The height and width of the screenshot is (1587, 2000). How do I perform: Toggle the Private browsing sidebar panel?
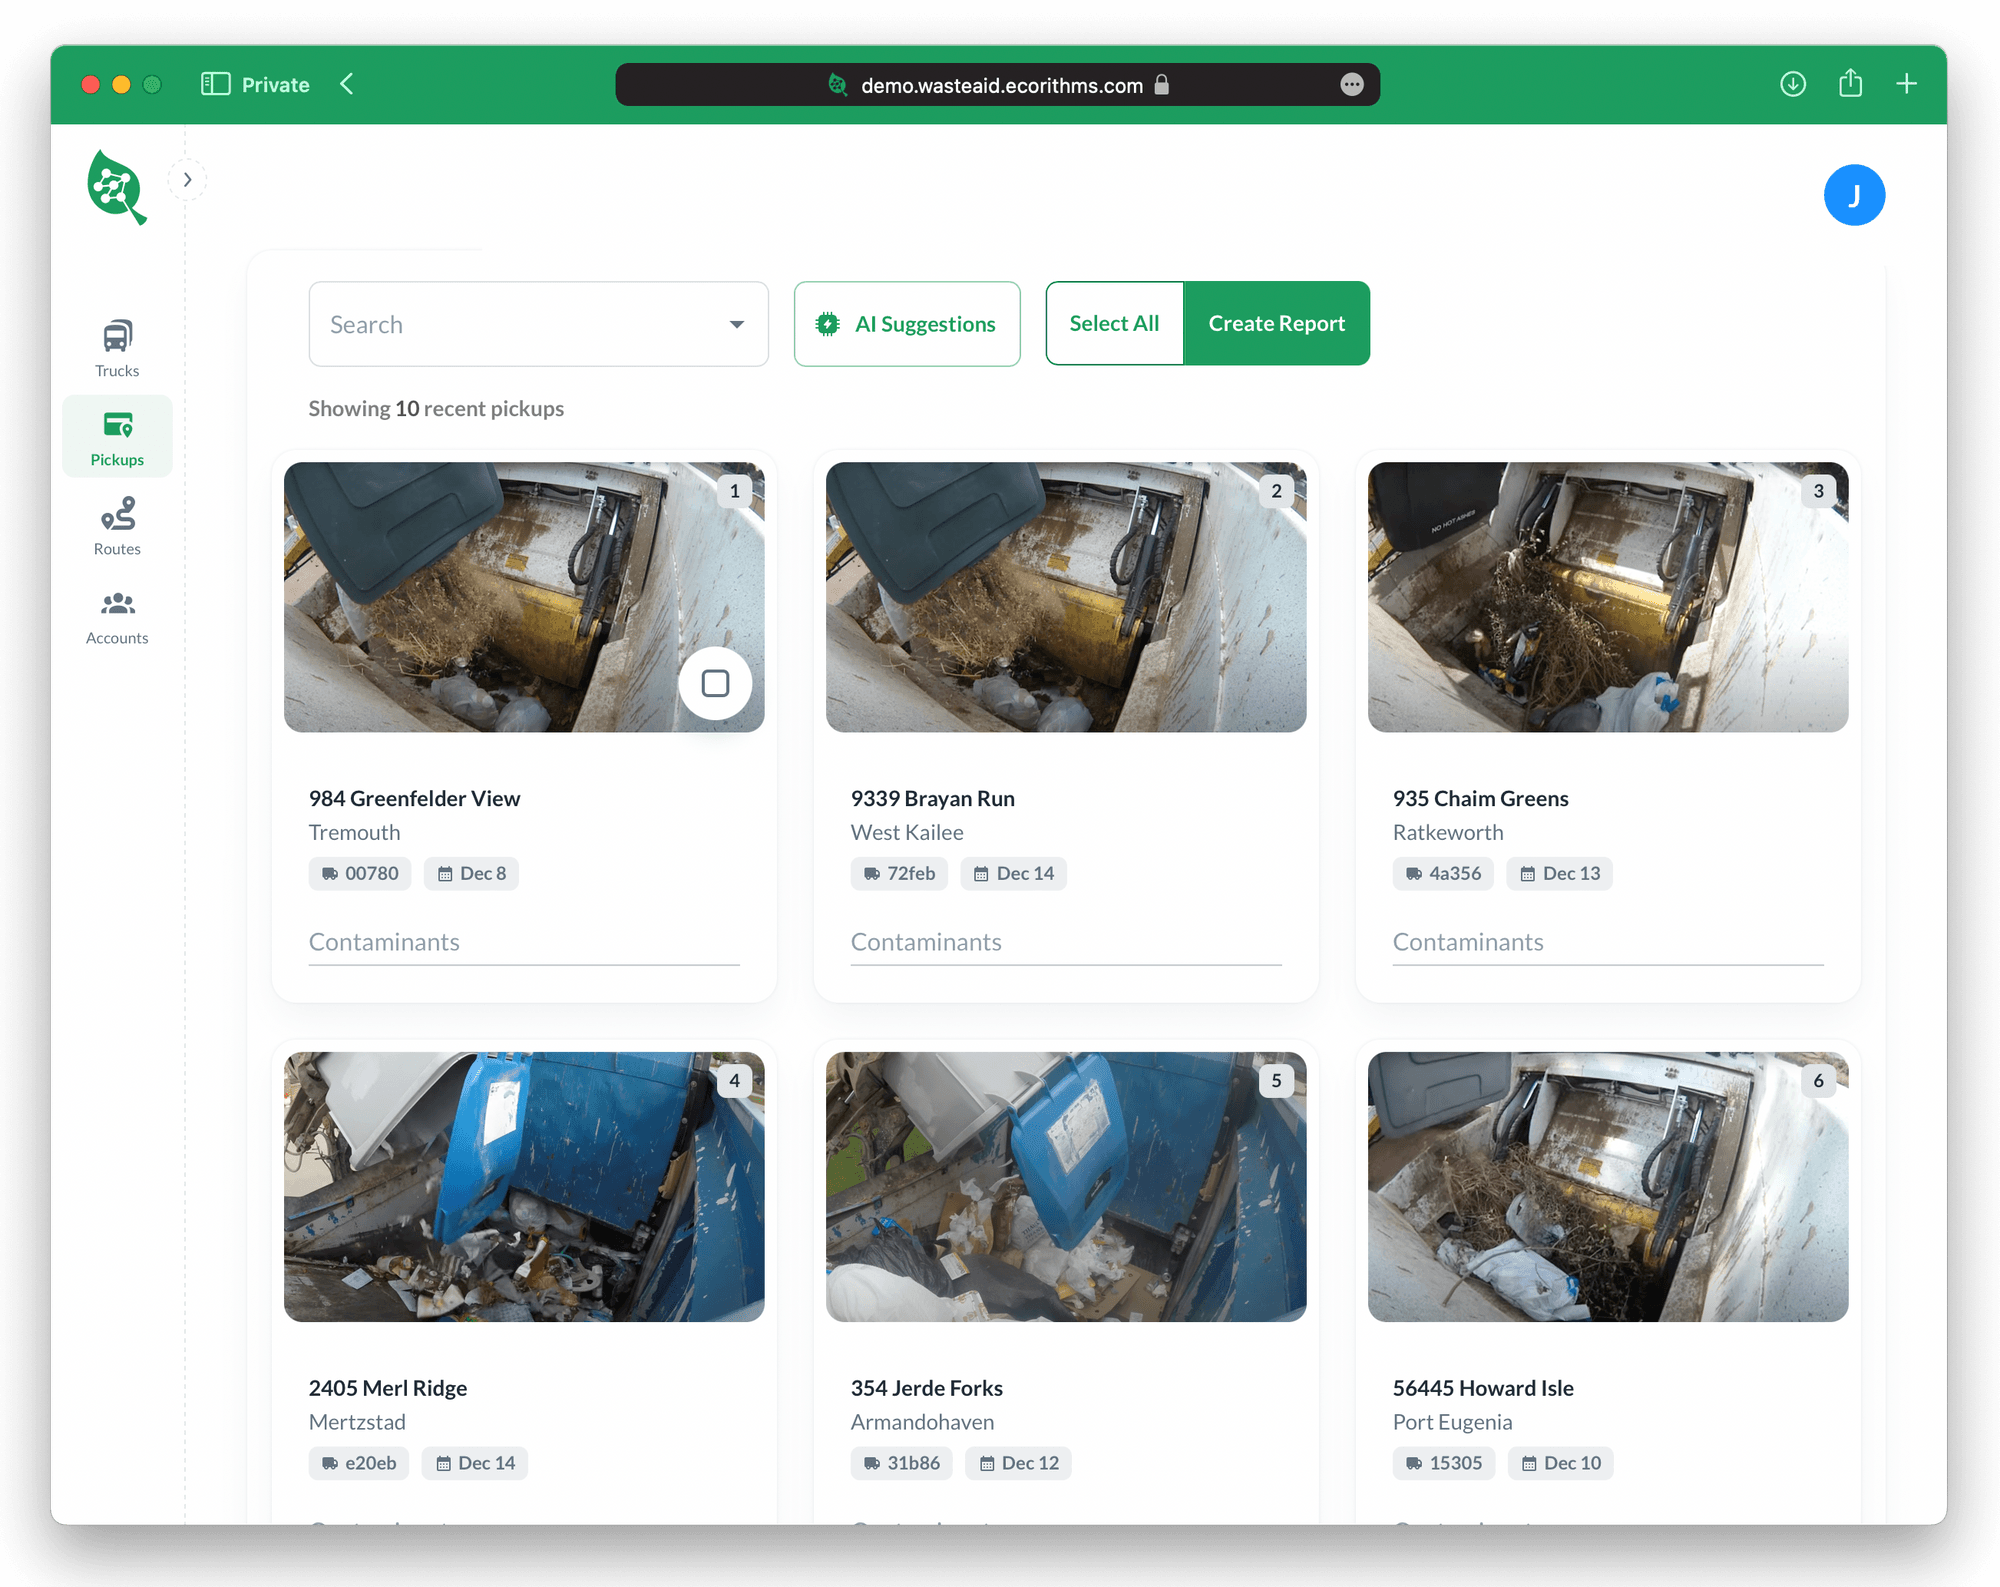[x=215, y=84]
